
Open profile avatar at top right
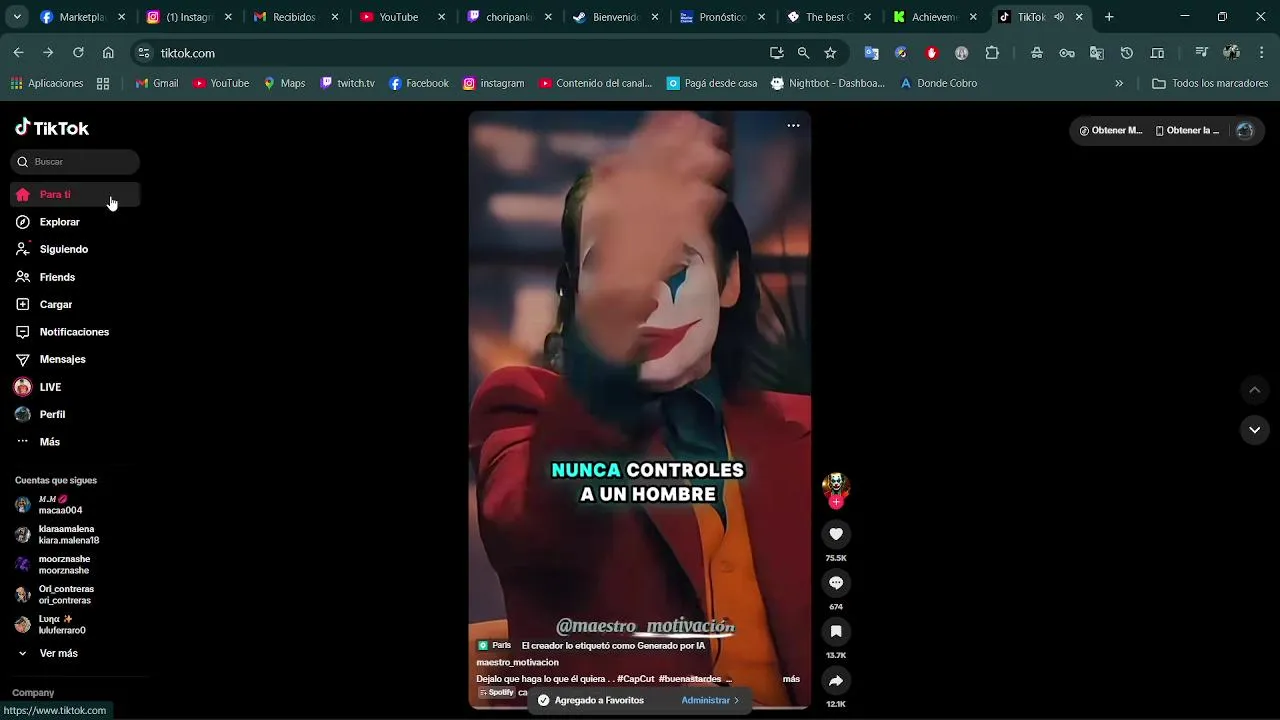click(1244, 130)
